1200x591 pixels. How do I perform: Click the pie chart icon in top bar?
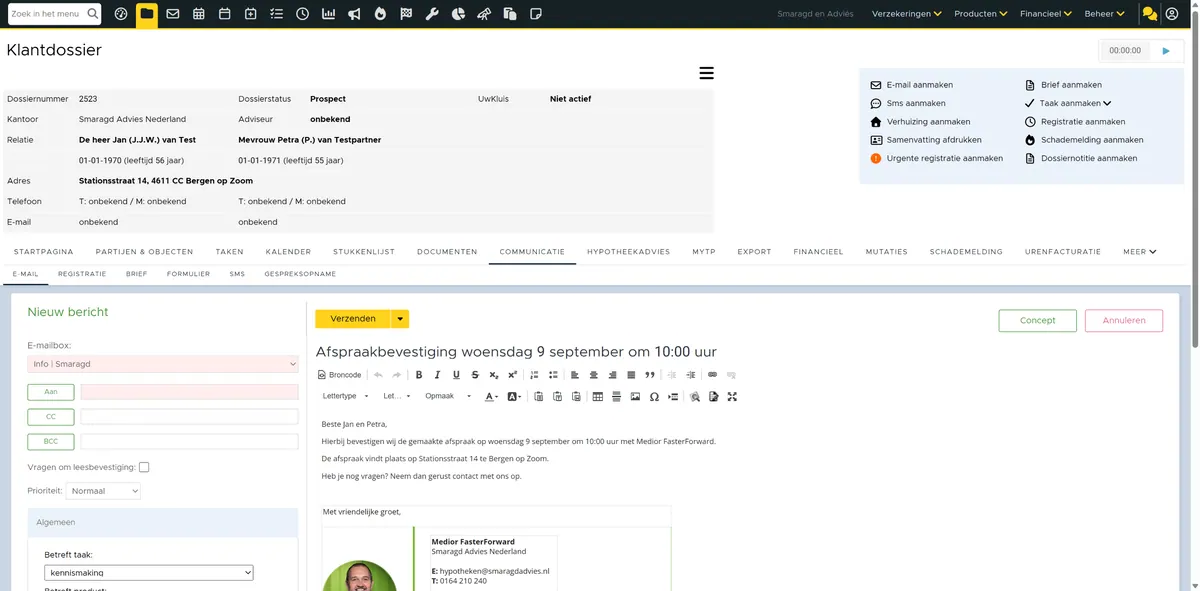click(458, 14)
